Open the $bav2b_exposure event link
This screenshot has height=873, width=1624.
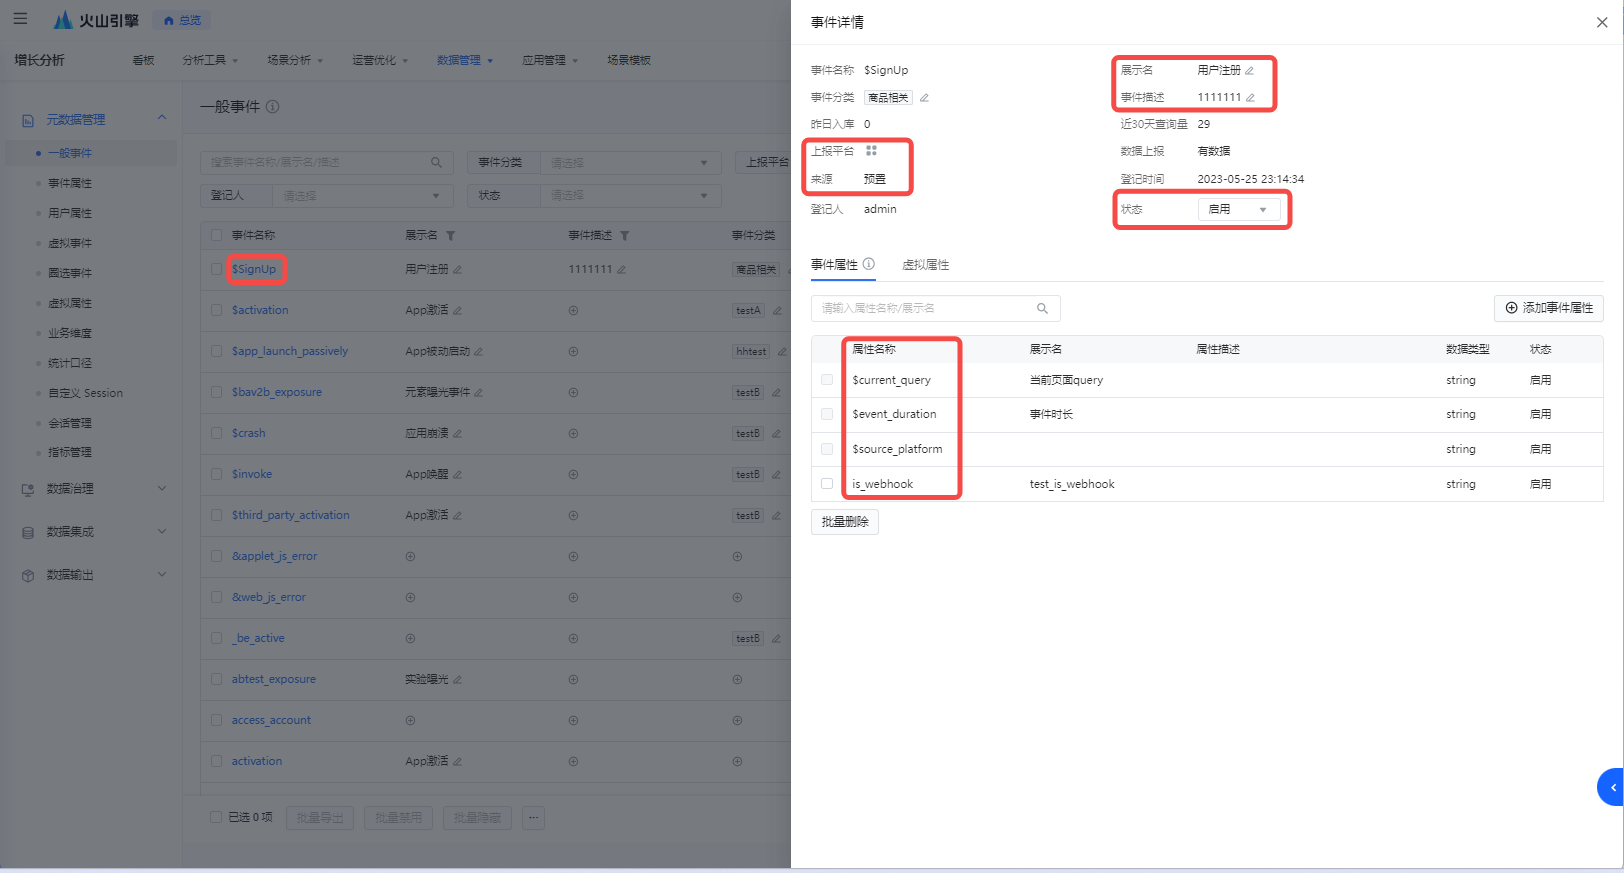coord(277,392)
